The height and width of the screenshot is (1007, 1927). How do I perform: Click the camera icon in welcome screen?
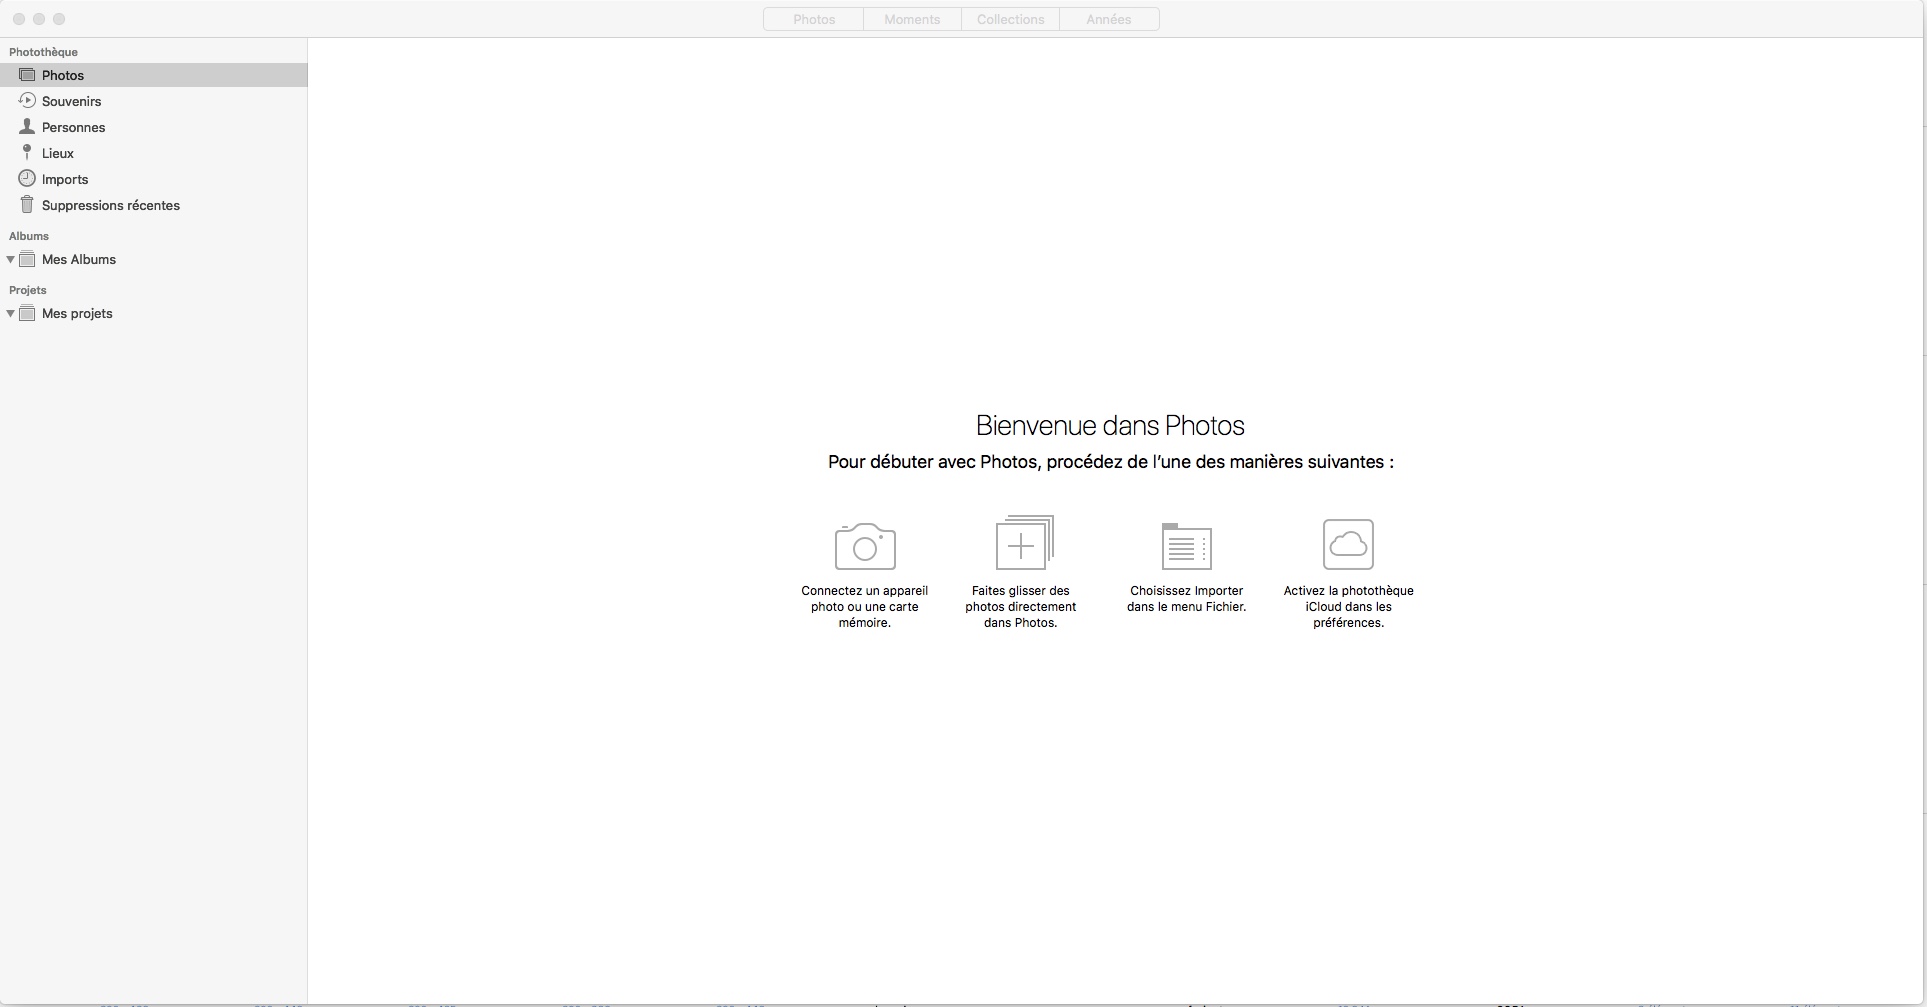click(865, 546)
